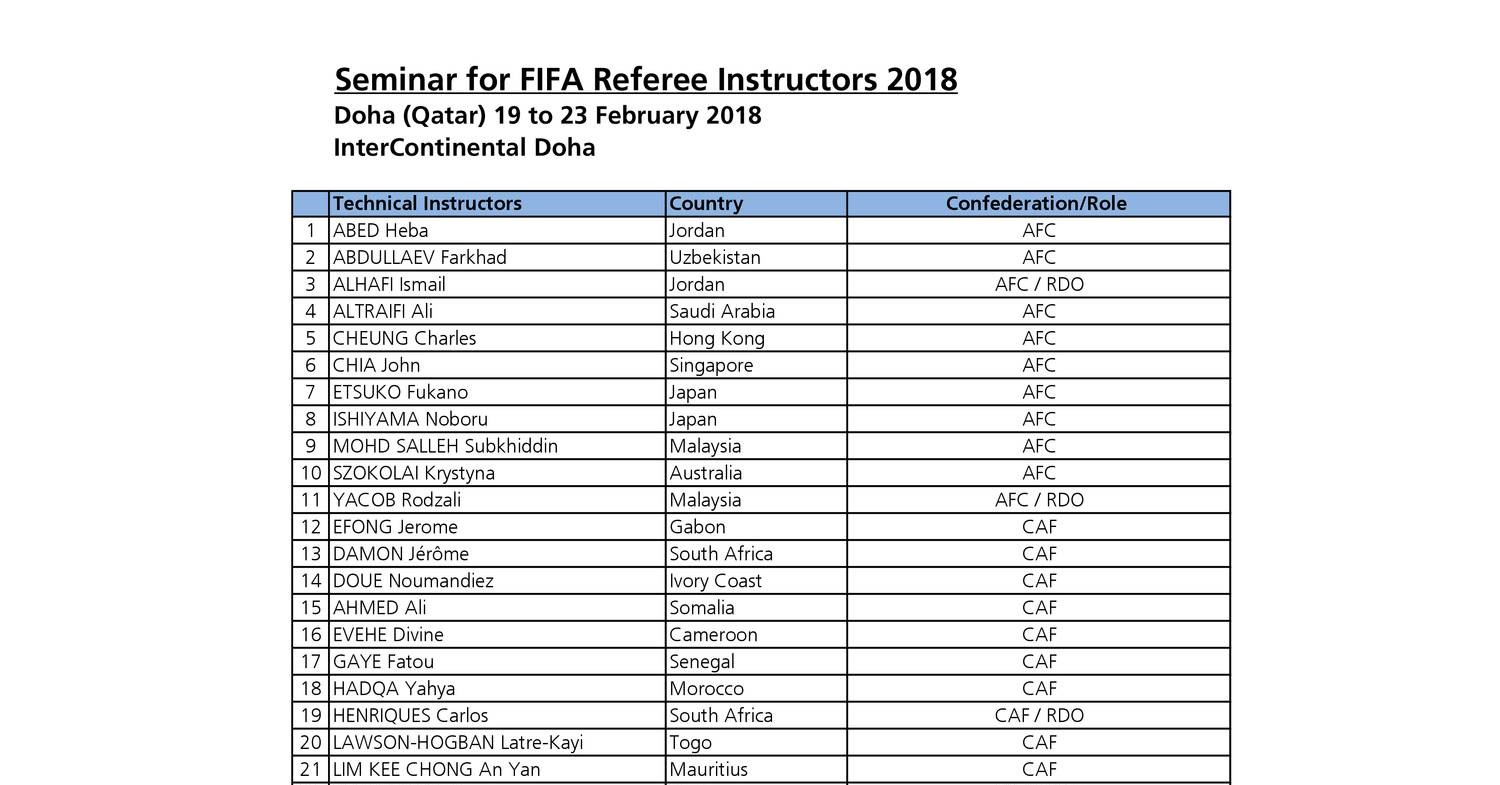The height and width of the screenshot is (785, 1500).
Task: Select the 'Technical Instructors' column header
Action: (427, 203)
